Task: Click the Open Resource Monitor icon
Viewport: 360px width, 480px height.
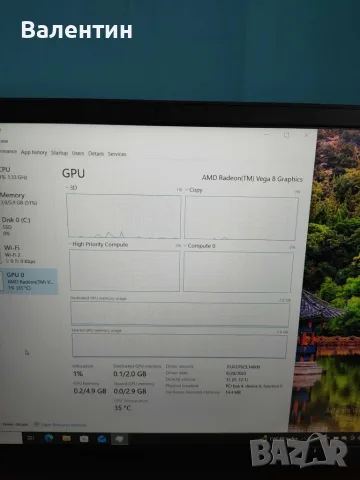Action: click(x=37, y=424)
